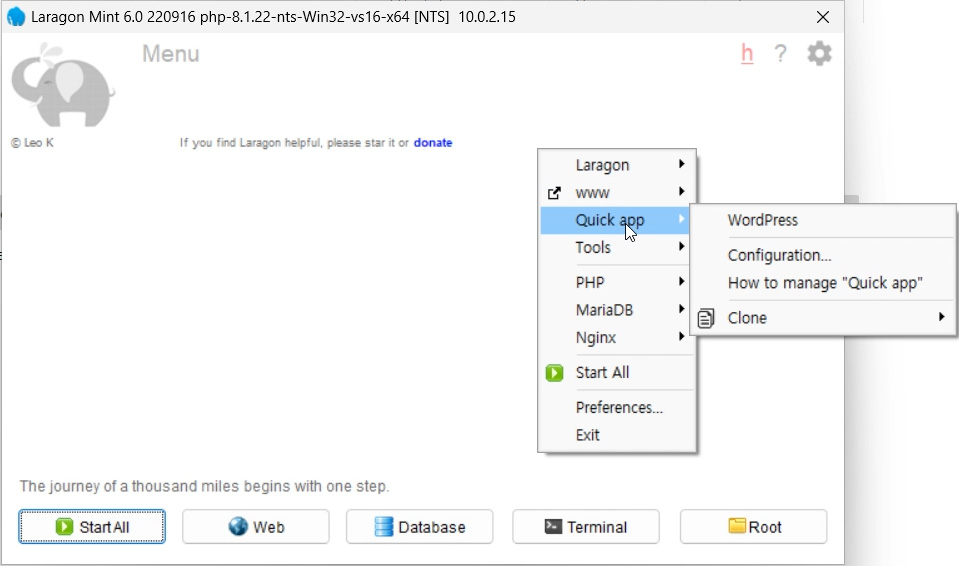Open the Nginx menu entry
959x566 pixels.
[x=616, y=338]
